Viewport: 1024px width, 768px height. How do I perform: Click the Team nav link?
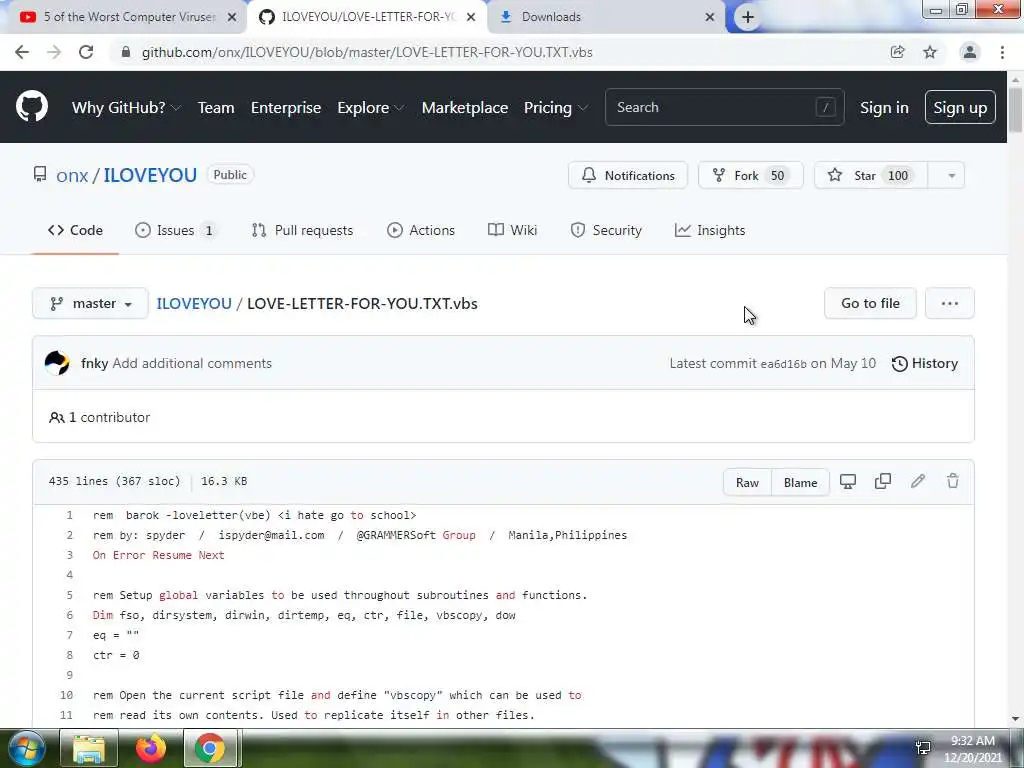[x=216, y=108]
